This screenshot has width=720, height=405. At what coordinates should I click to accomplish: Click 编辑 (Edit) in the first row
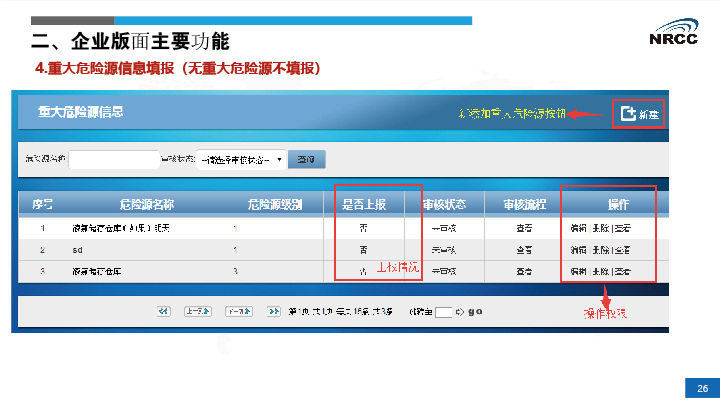[x=577, y=228]
